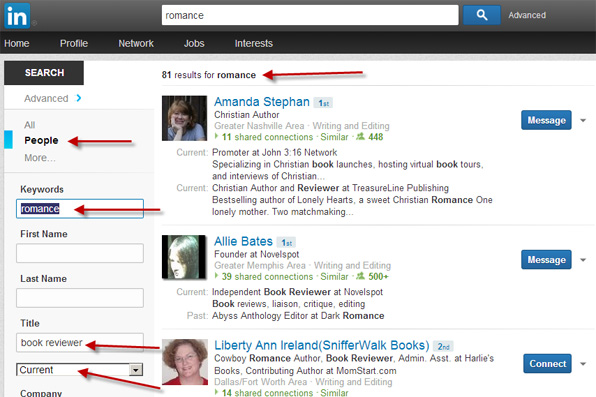Open dropdown arrow next to Connect button
Viewport: 596px width, 397px height.
(x=583, y=364)
